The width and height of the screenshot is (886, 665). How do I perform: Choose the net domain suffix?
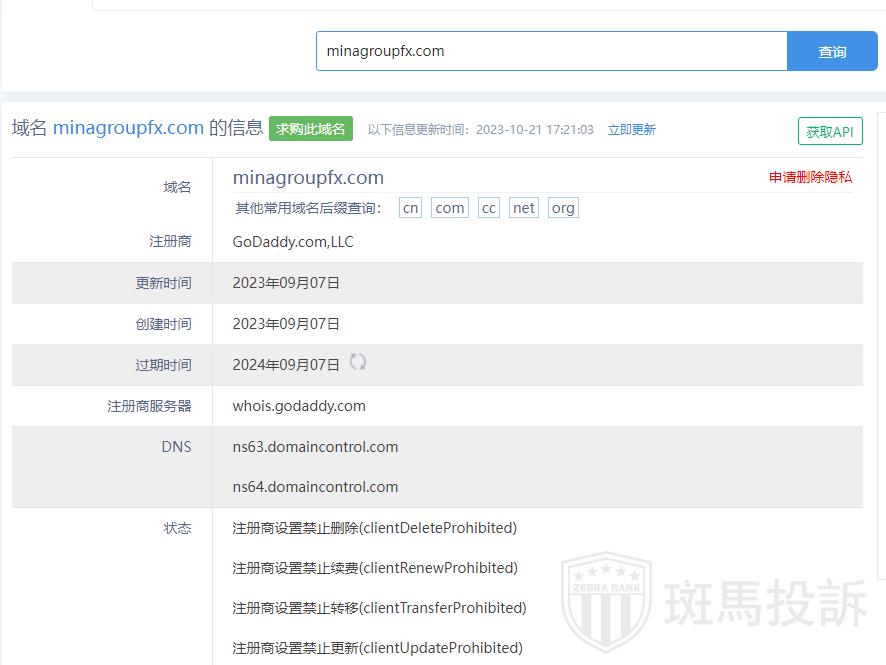tap(524, 208)
